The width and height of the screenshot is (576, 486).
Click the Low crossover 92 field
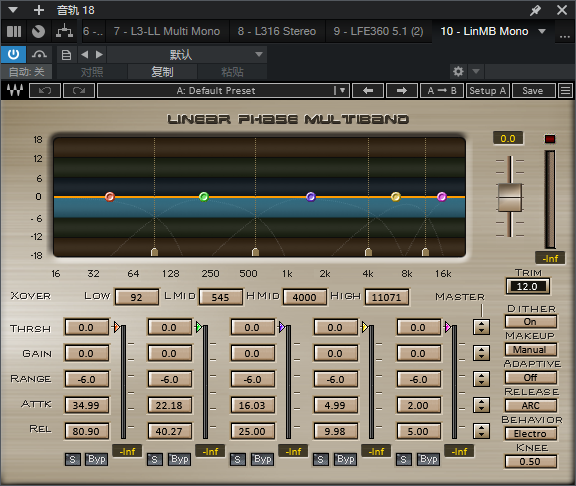137,297
